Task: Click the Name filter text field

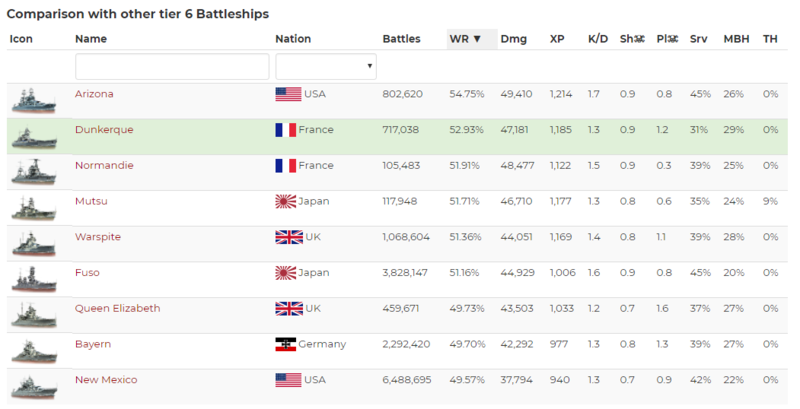Action: (172, 67)
